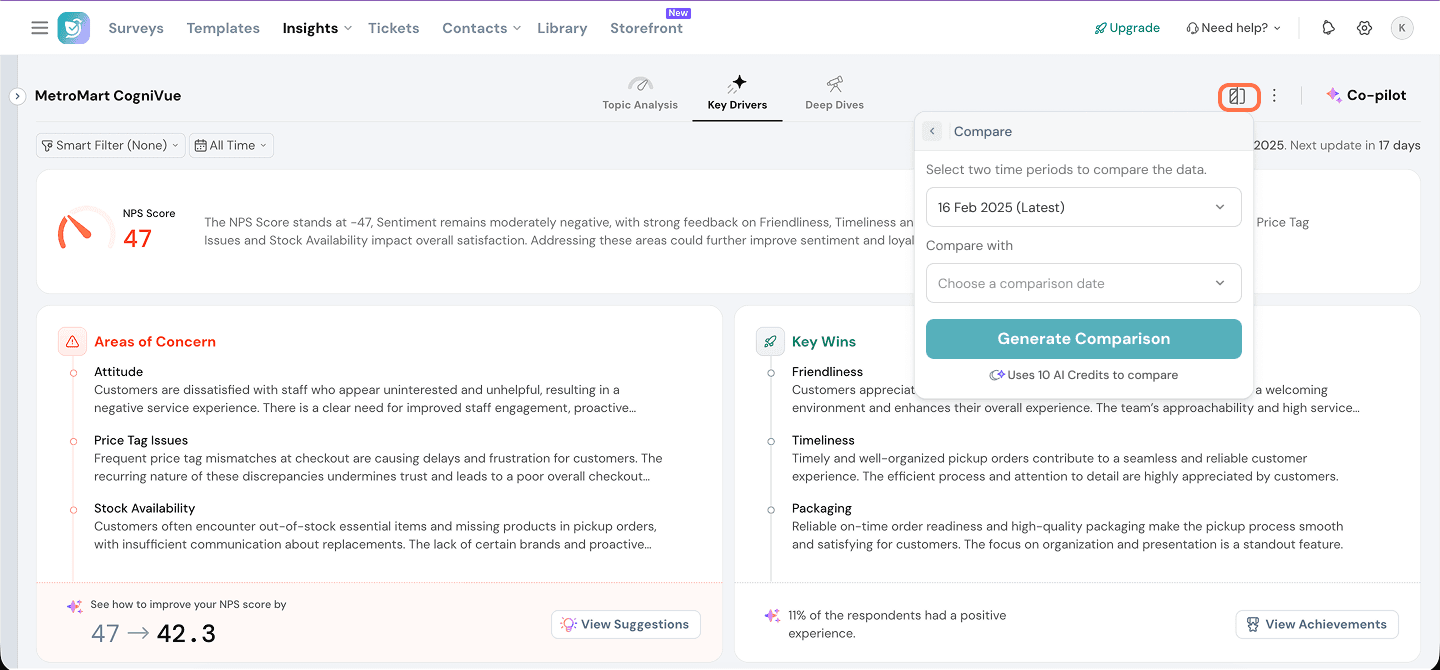The image size is (1440, 670).
Task: Open the settings gear icon
Action: 1364,28
